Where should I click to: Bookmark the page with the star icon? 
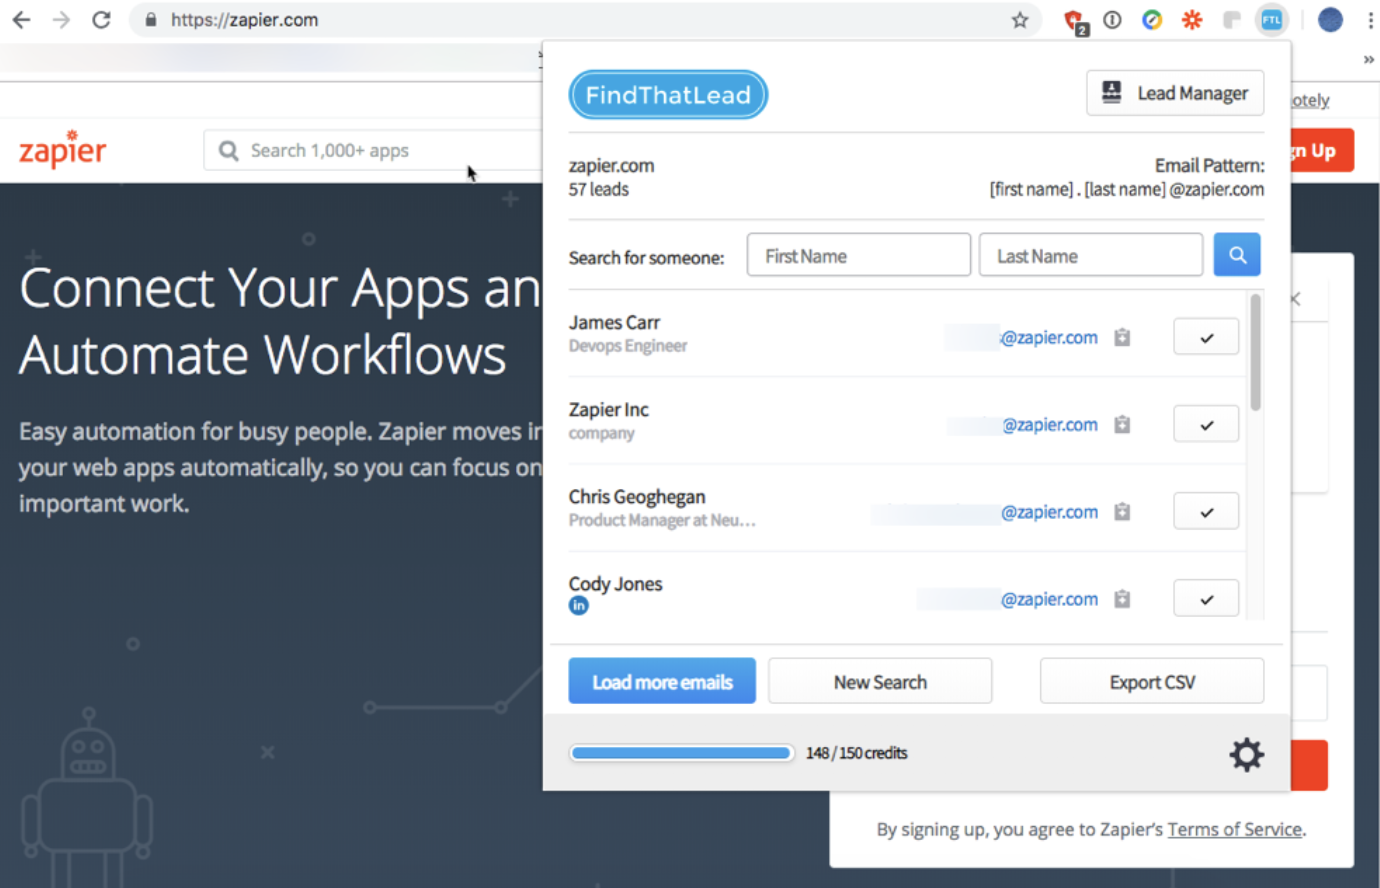coord(1019,20)
